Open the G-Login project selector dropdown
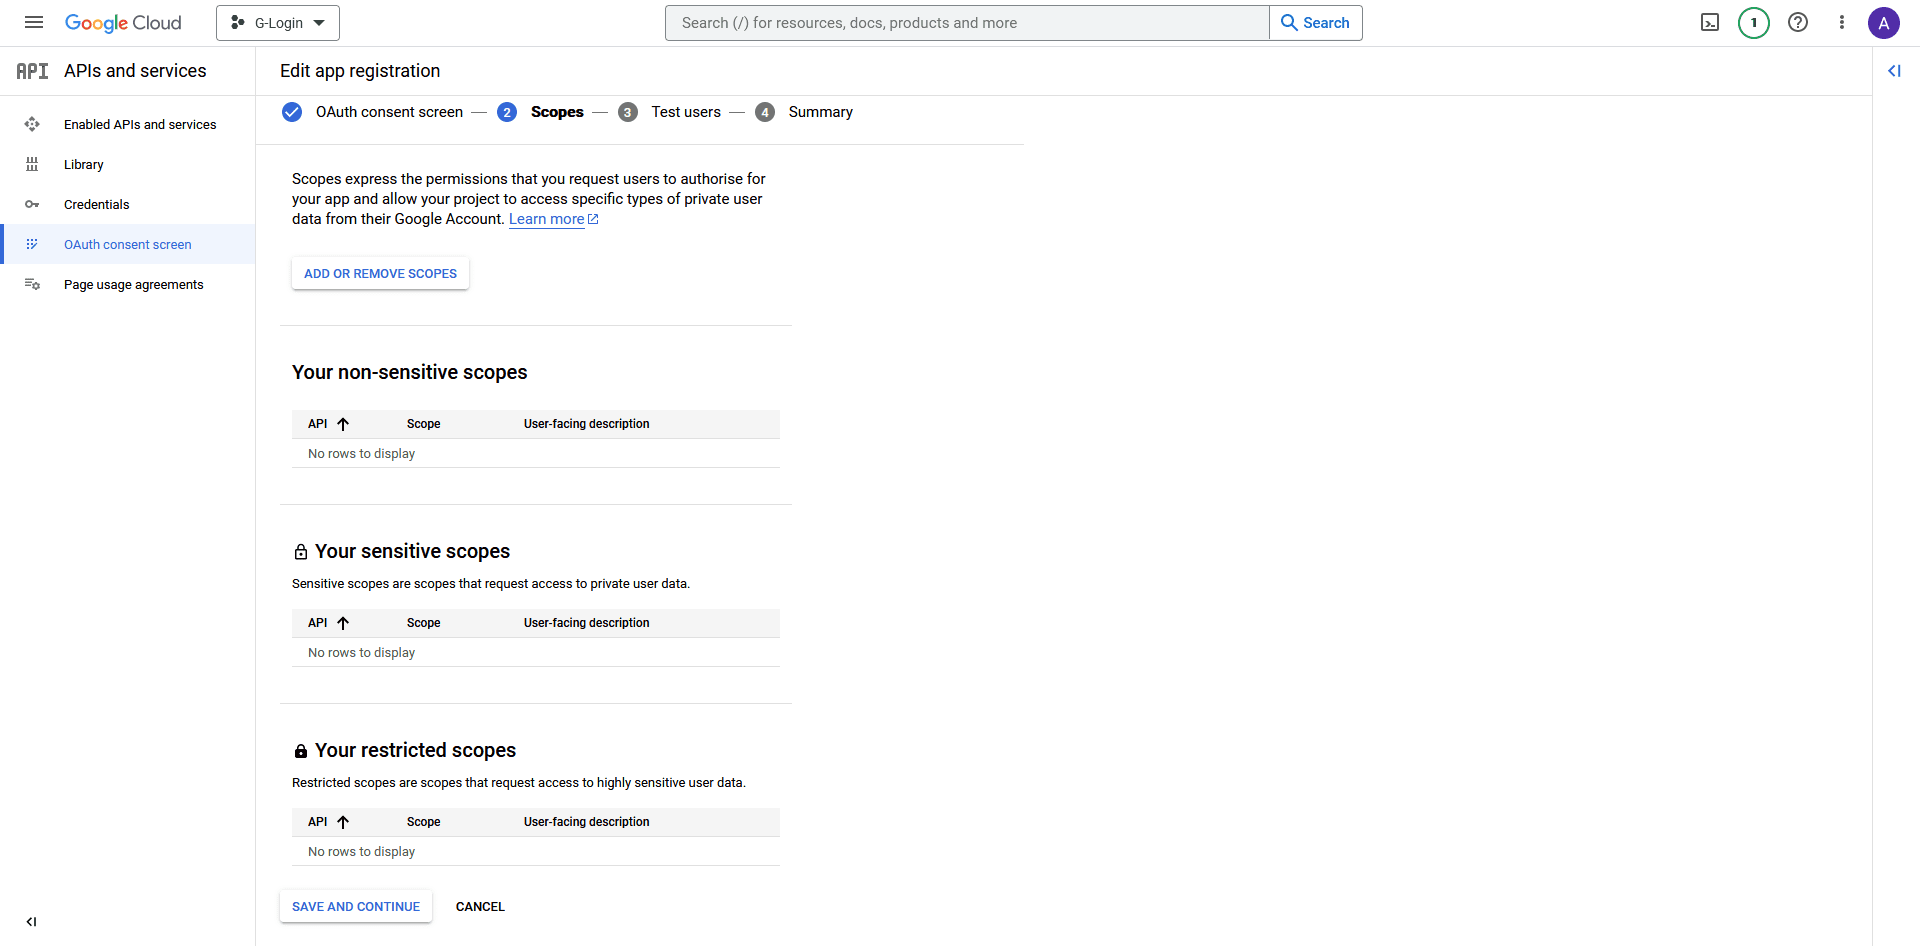 tap(277, 22)
